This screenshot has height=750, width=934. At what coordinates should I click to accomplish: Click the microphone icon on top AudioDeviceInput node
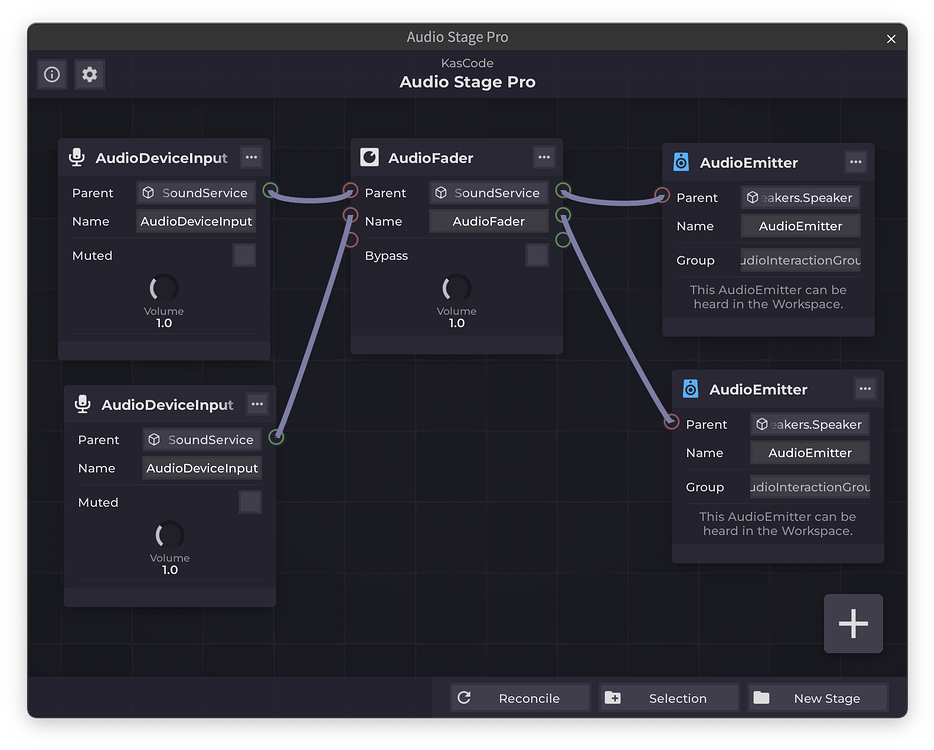click(77, 156)
